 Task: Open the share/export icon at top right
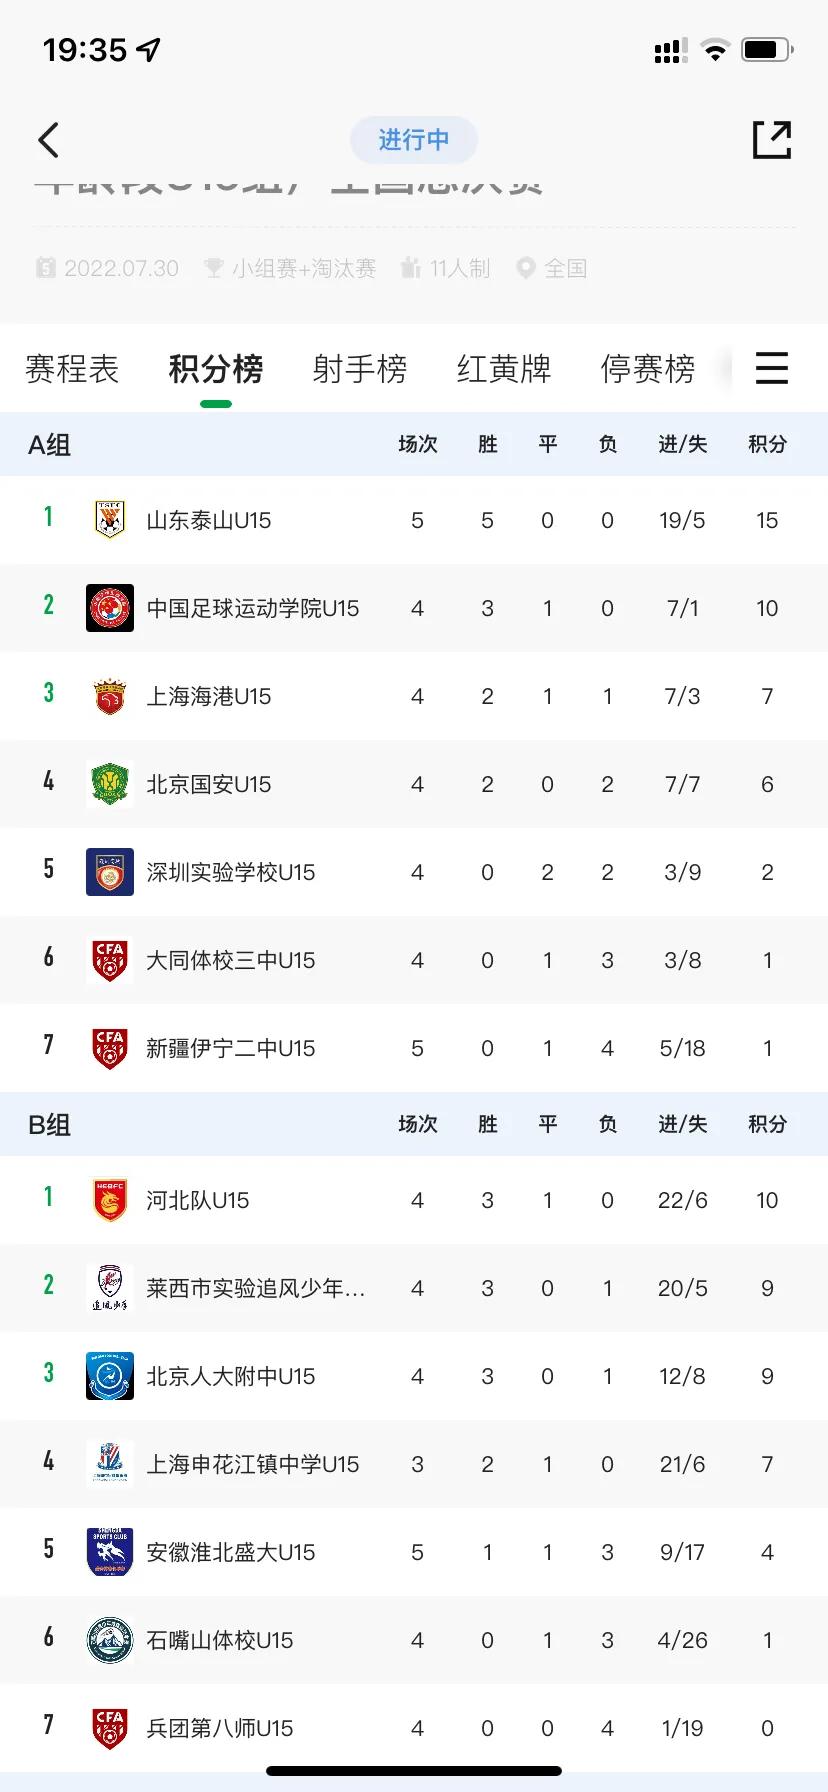click(x=773, y=141)
